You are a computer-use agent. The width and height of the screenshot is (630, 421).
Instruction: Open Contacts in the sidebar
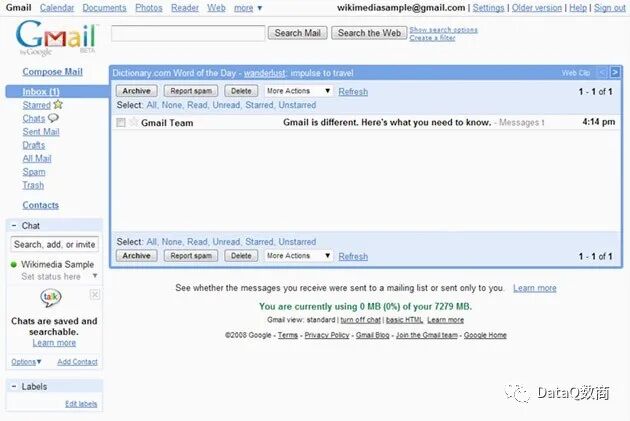point(41,205)
